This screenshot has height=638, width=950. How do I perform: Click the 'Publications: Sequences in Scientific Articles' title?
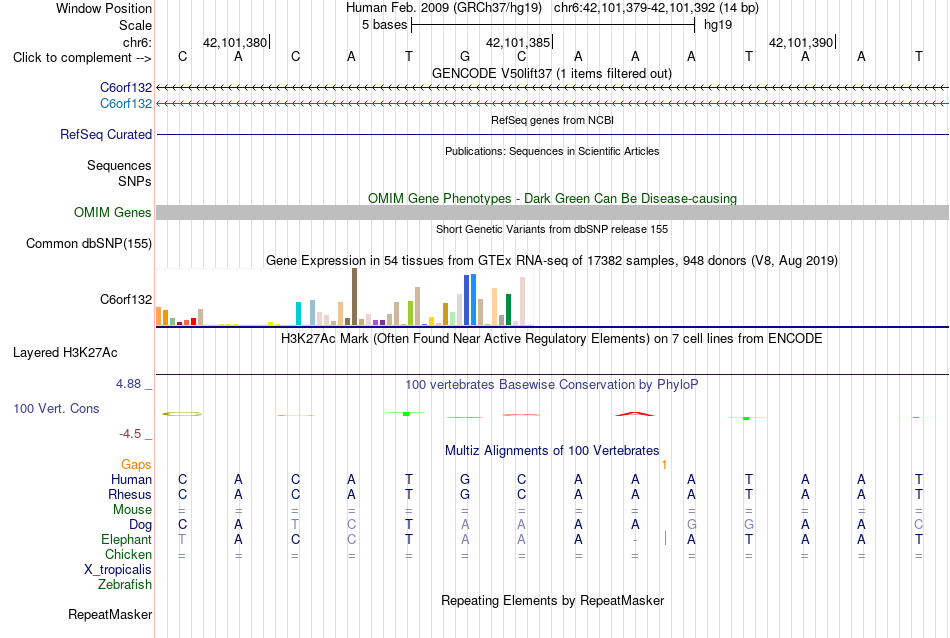[552, 151]
